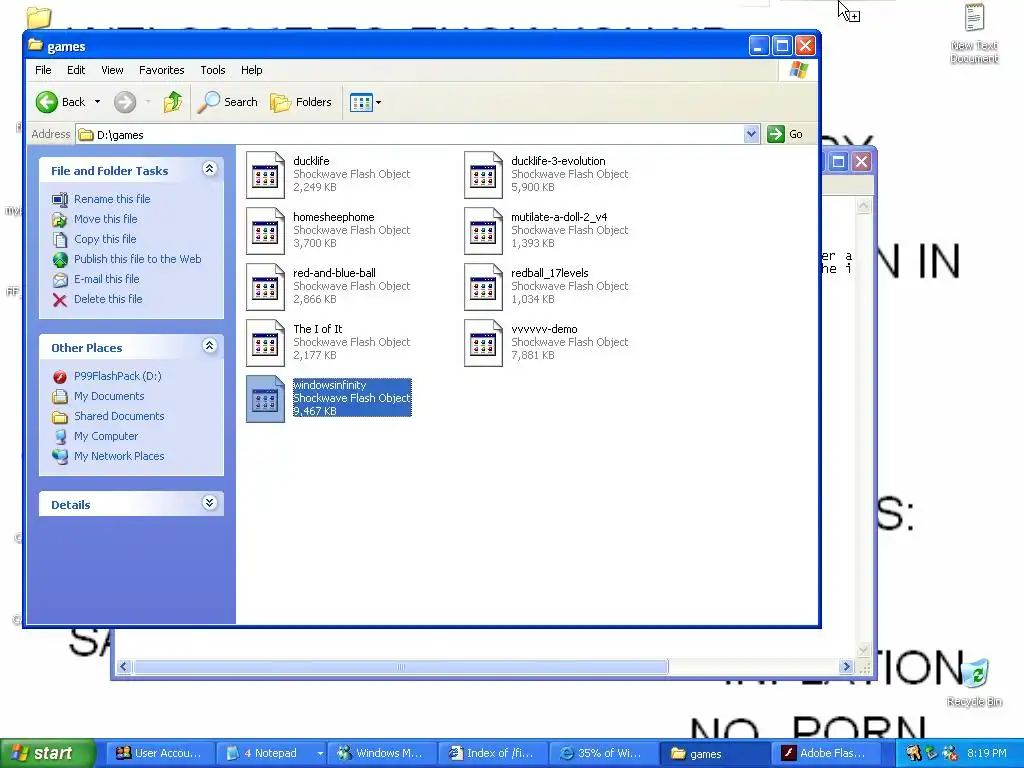Click the games window title bar folder icon
The height and width of the screenshot is (768, 1024).
tap(36, 46)
